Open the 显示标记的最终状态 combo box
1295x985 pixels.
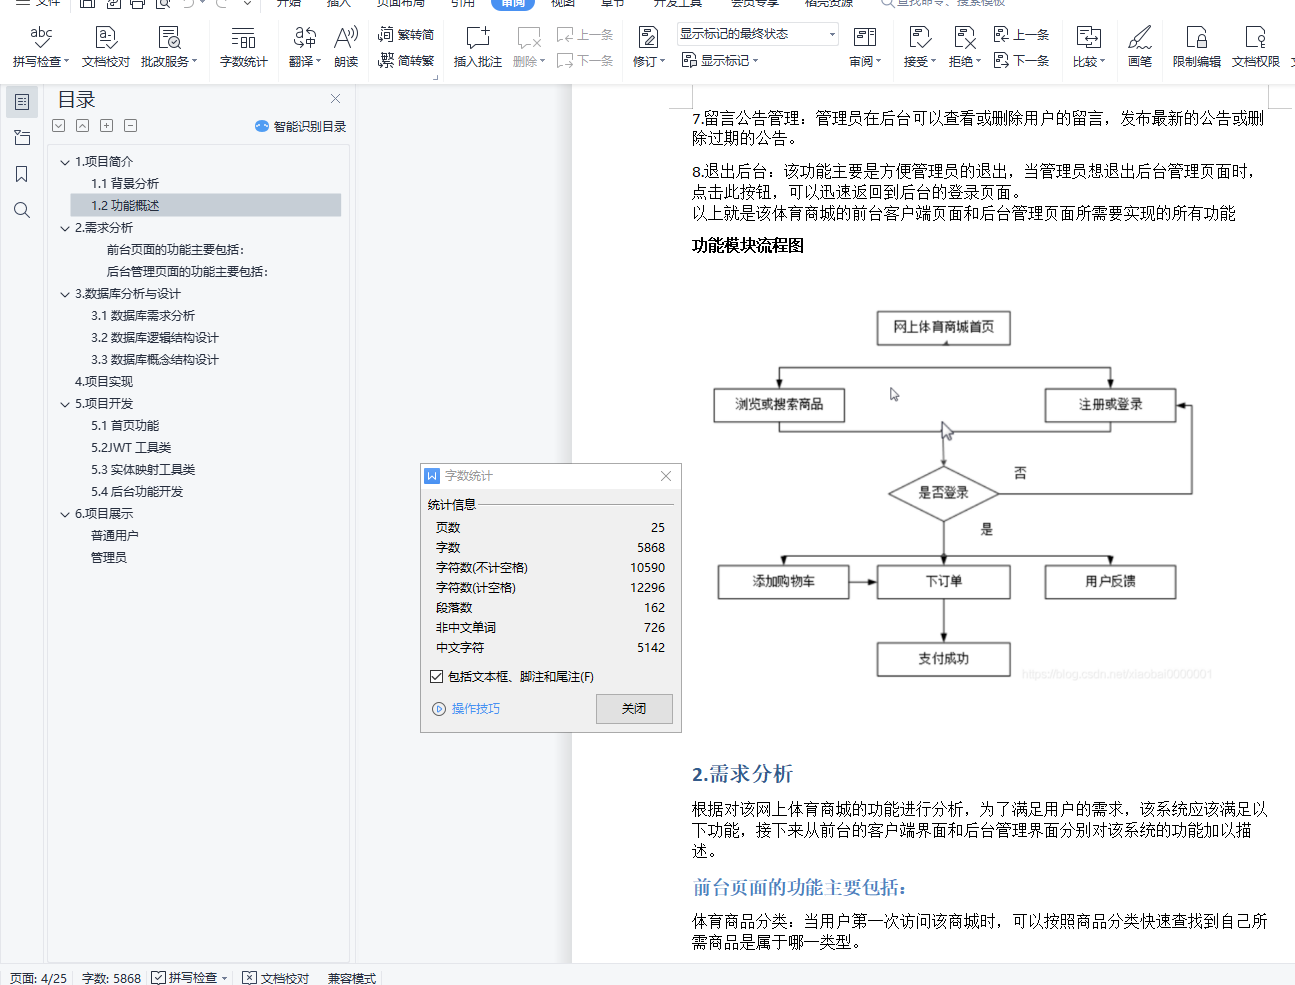pos(757,34)
